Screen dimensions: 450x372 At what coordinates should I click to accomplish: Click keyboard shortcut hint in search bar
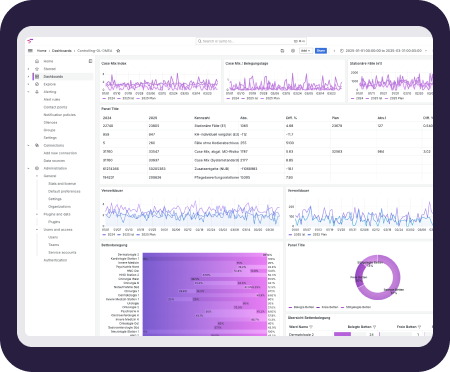pos(299,41)
